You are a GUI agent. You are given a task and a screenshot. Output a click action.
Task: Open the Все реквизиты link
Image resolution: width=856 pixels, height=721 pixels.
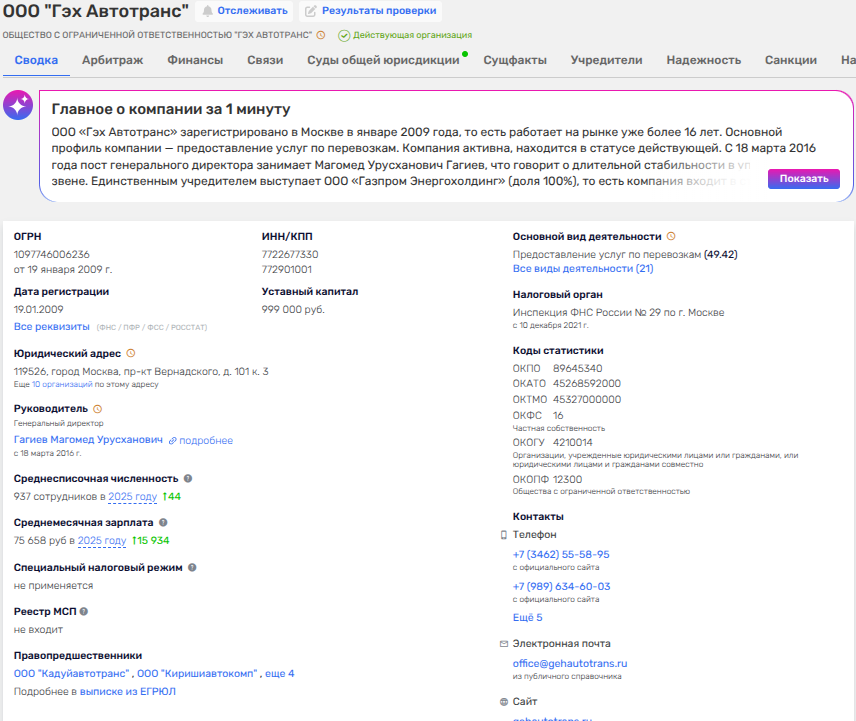click(x=51, y=326)
